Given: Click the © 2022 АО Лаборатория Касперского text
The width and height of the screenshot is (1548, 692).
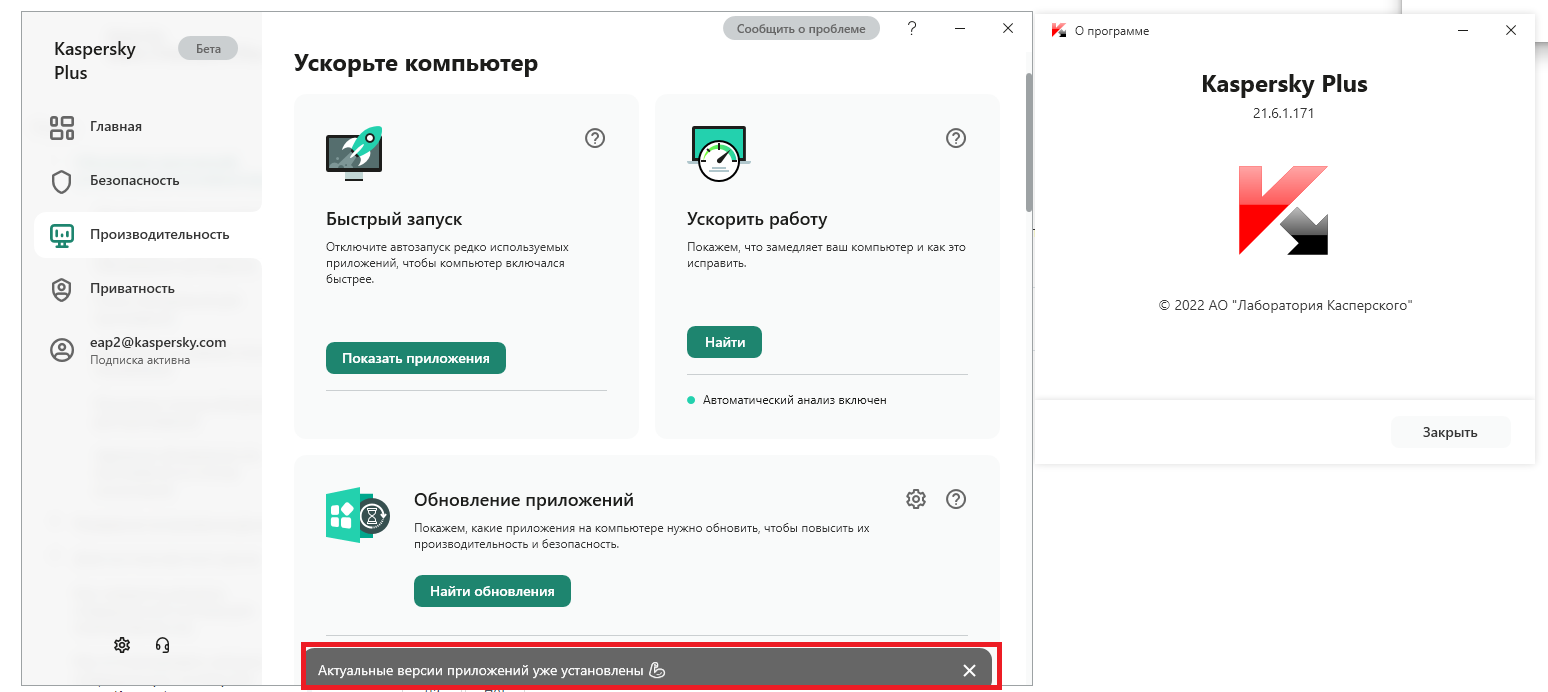Looking at the screenshot, I should click(1285, 305).
